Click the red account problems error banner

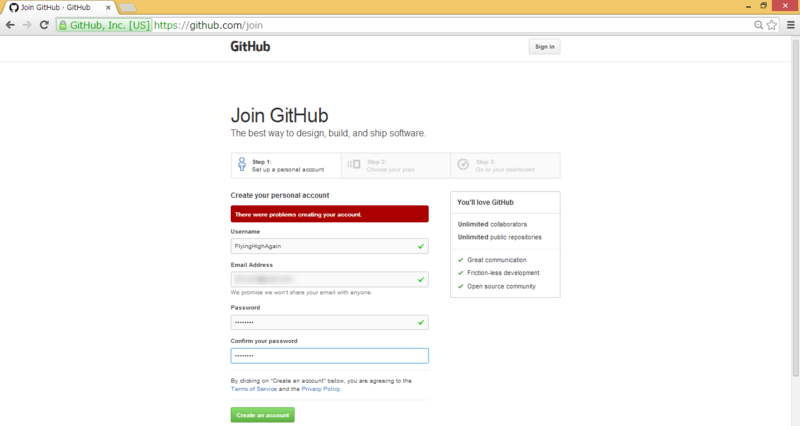tap(330, 214)
